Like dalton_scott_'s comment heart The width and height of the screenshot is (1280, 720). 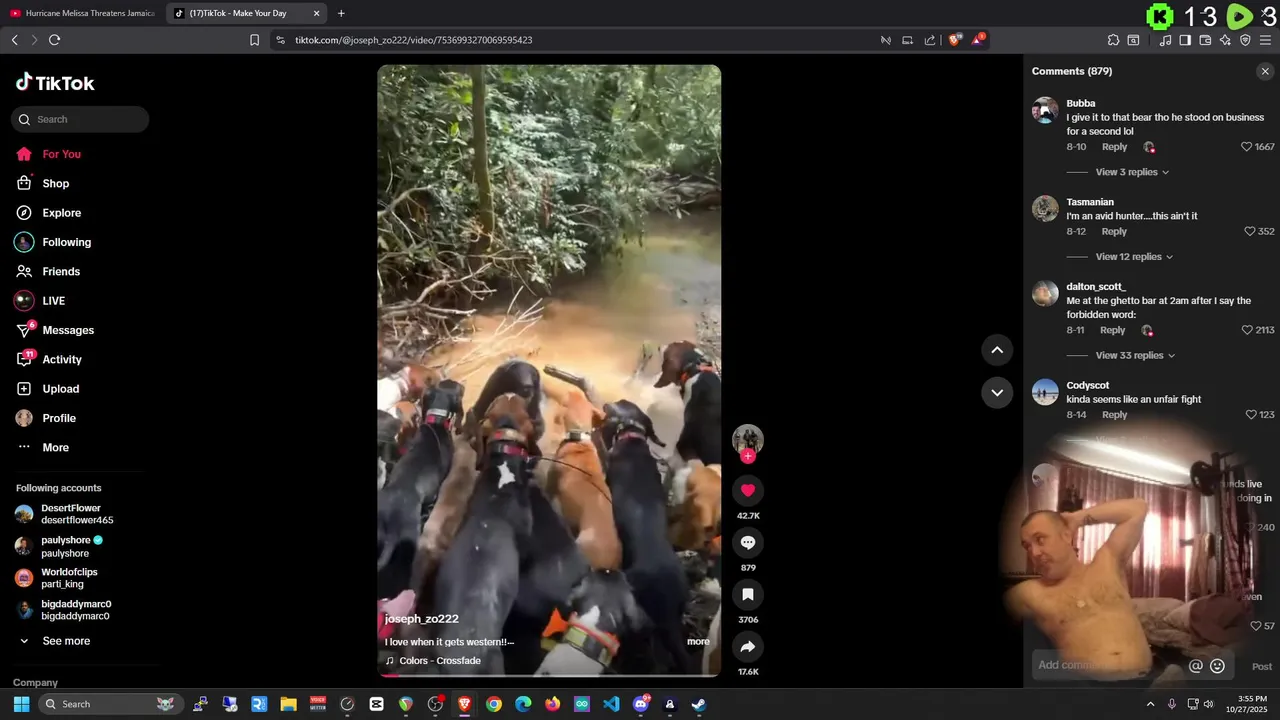point(1246,330)
